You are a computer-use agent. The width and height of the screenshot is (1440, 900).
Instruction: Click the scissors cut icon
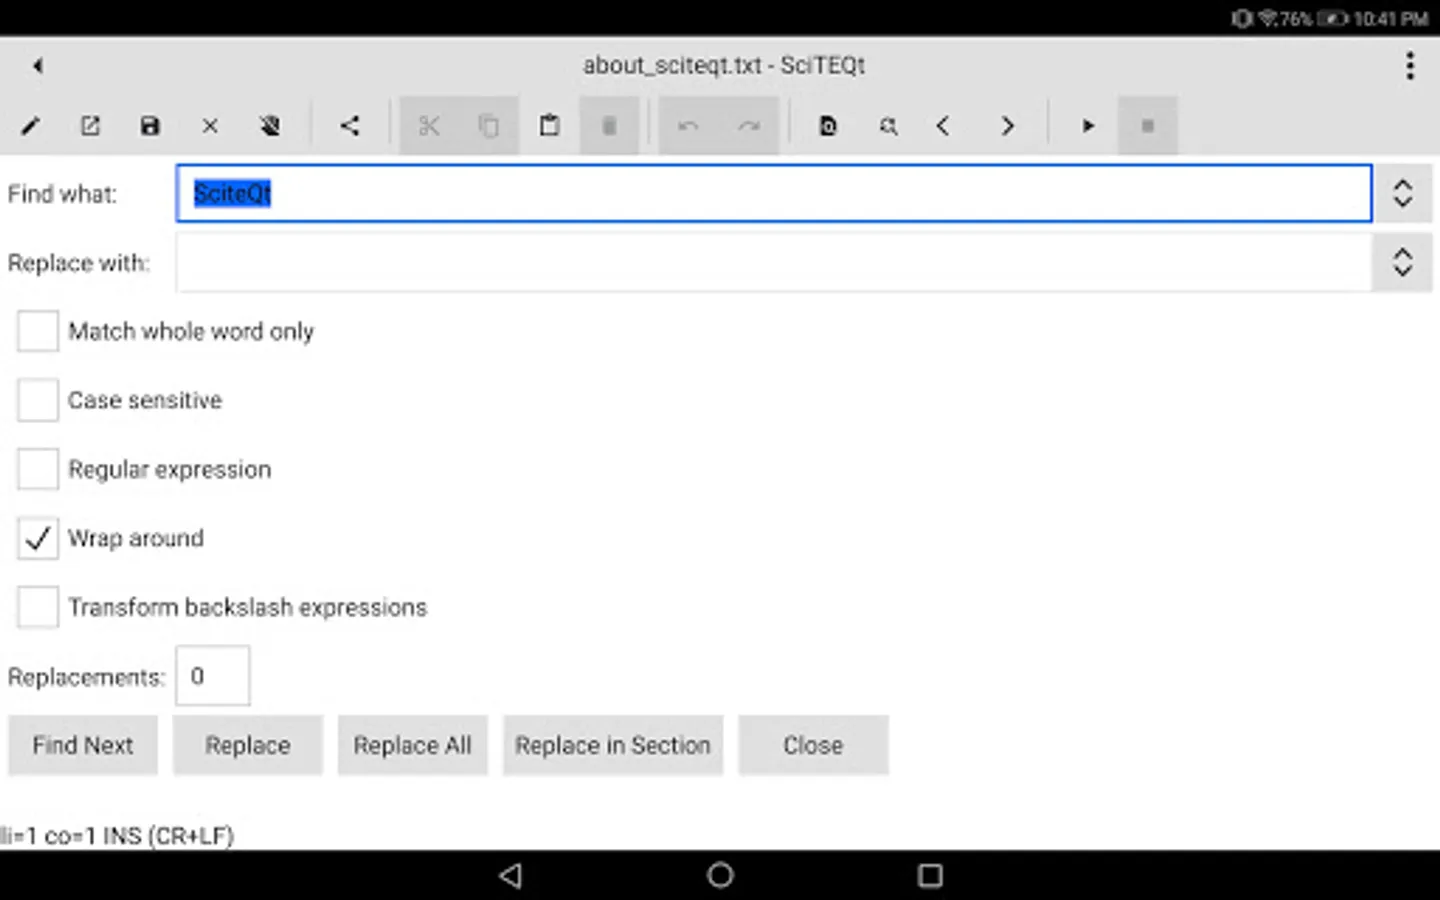[x=429, y=126]
